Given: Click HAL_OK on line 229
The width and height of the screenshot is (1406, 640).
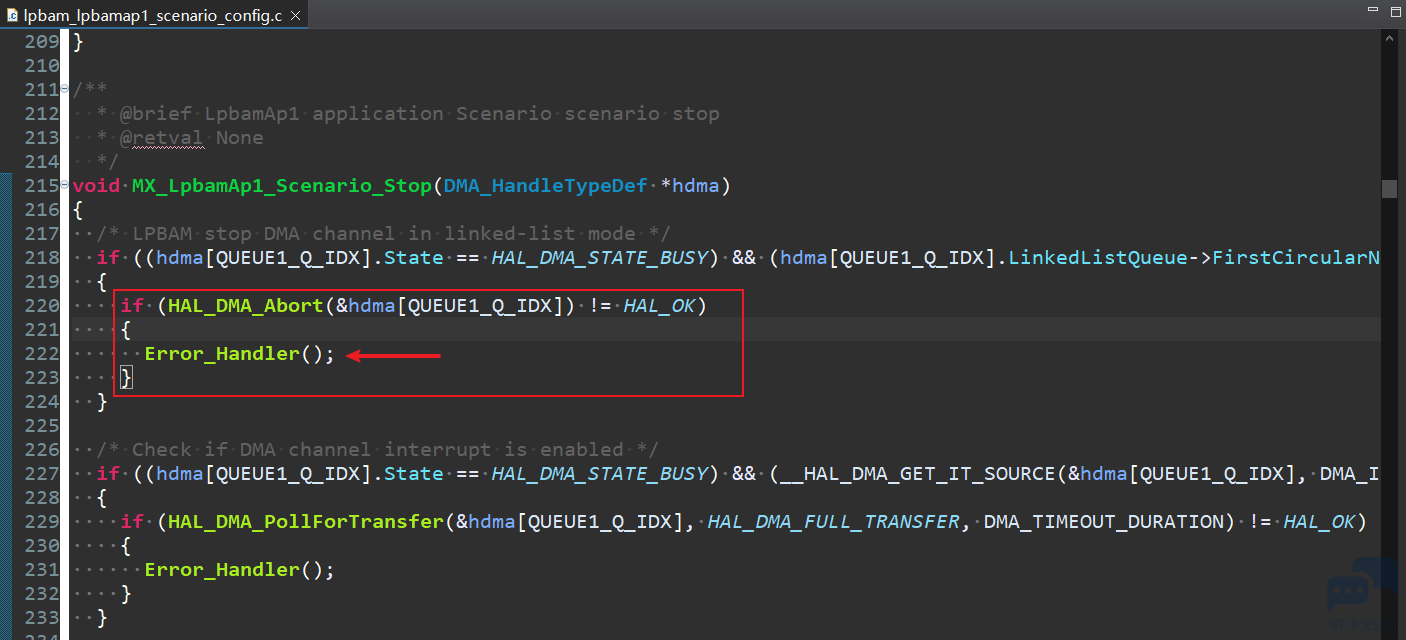Looking at the screenshot, I should point(1320,522).
